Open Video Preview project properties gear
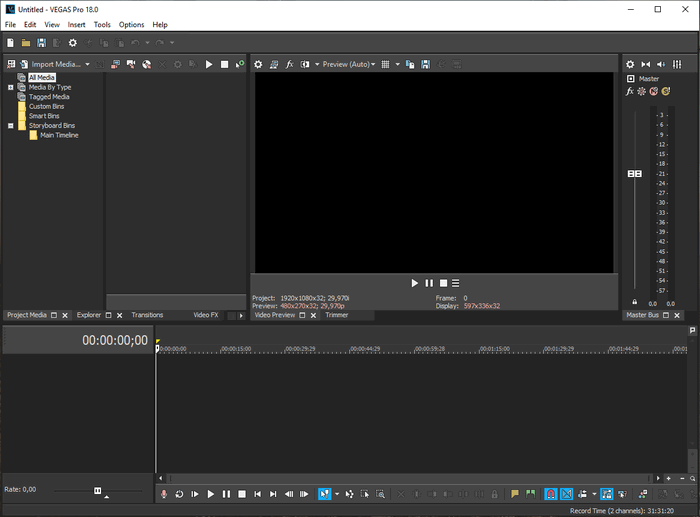 (x=258, y=64)
